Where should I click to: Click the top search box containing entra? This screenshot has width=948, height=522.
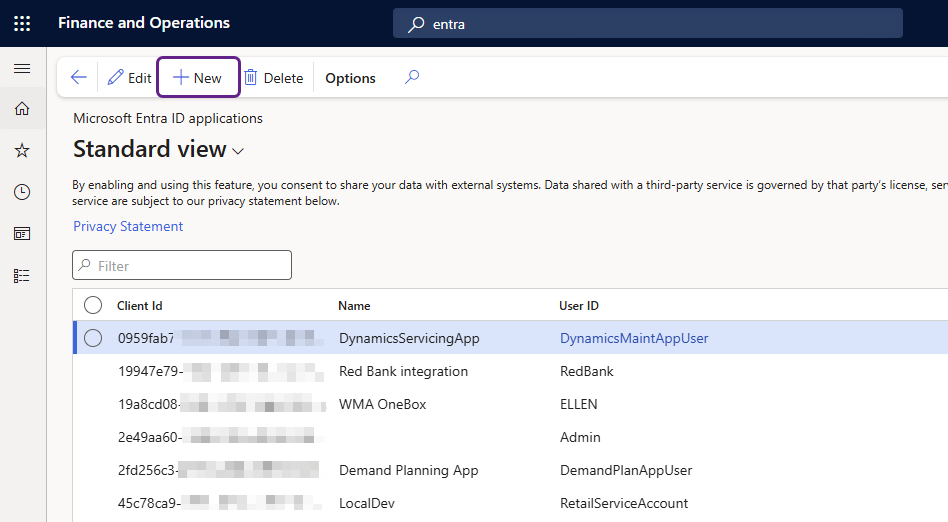click(648, 23)
